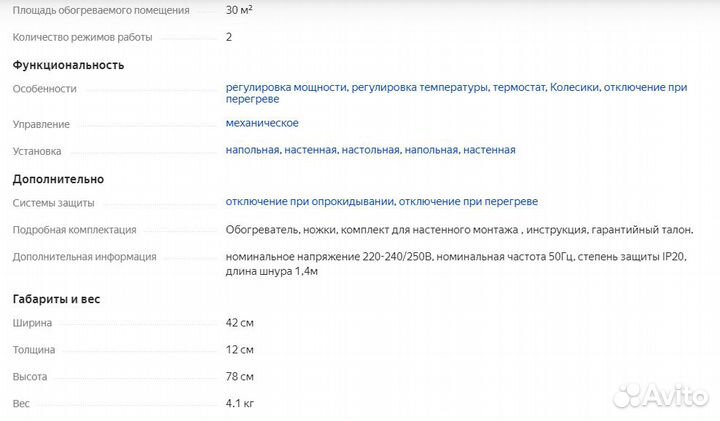The image size is (720, 421).
Task: Click the first "напольная" installation link
Action: [252, 150]
